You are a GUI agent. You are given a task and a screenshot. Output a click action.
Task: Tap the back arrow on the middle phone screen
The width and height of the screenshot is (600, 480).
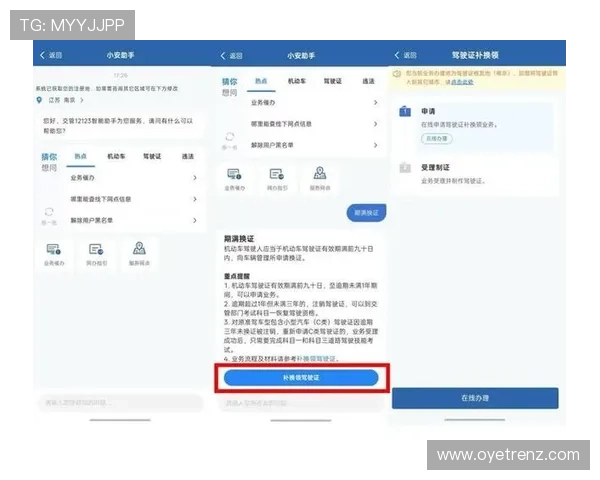tap(223, 56)
